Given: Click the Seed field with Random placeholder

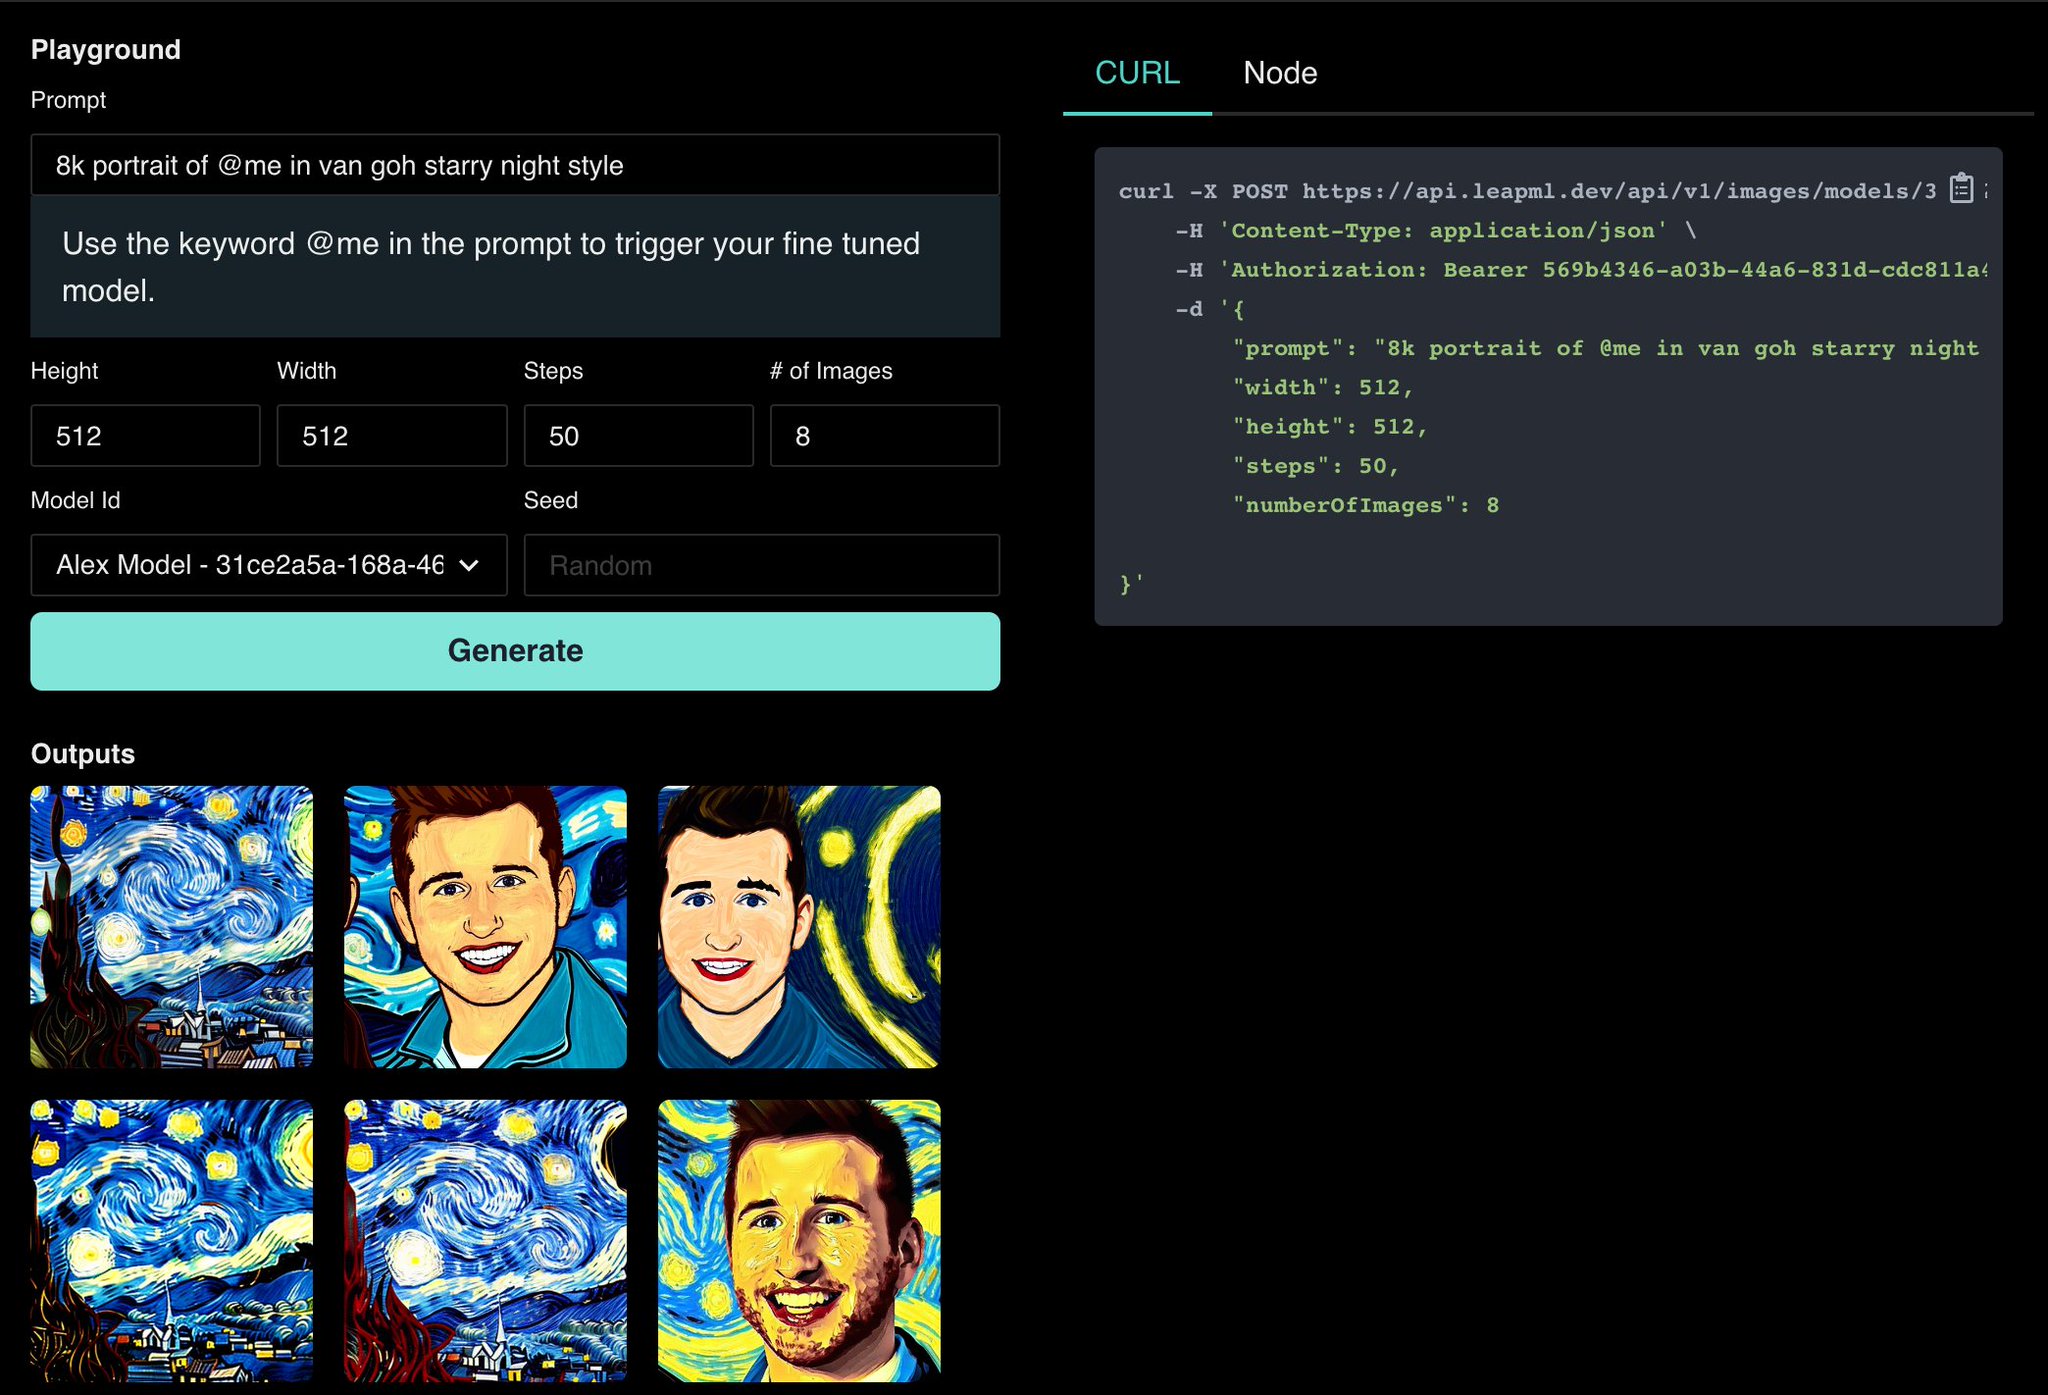Looking at the screenshot, I should click(762, 565).
